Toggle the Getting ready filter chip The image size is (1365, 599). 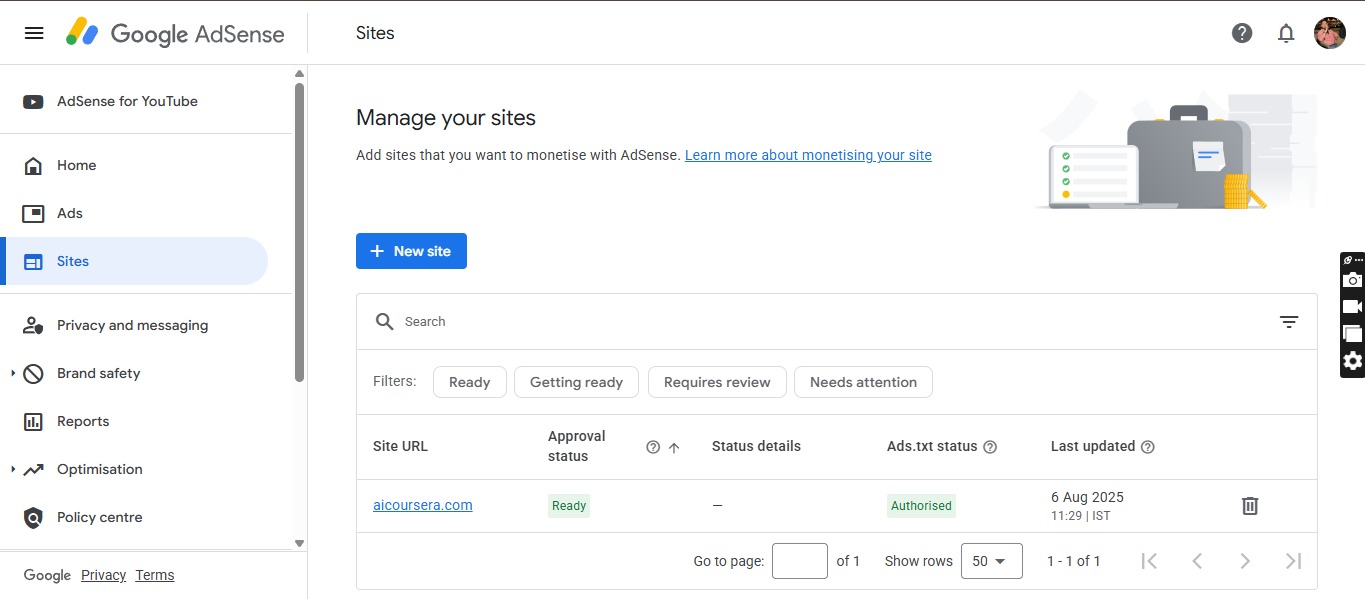coord(576,382)
